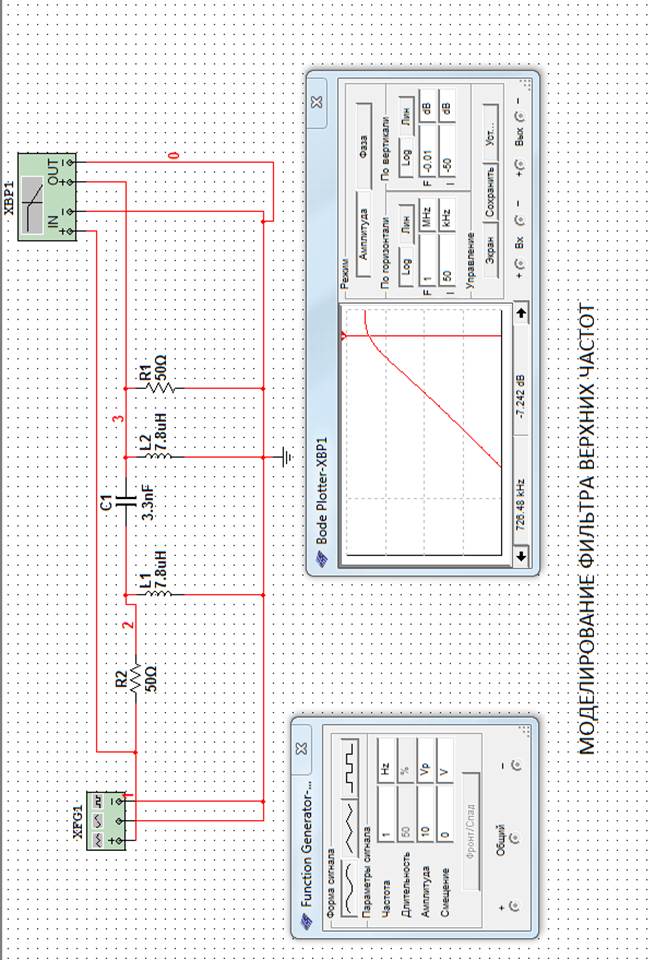
Task: Set vertical axis to Log
Action: click(406, 156)
